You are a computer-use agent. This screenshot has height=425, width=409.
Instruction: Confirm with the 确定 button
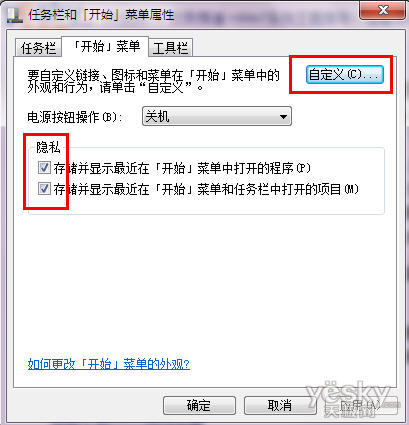(199, 405)
